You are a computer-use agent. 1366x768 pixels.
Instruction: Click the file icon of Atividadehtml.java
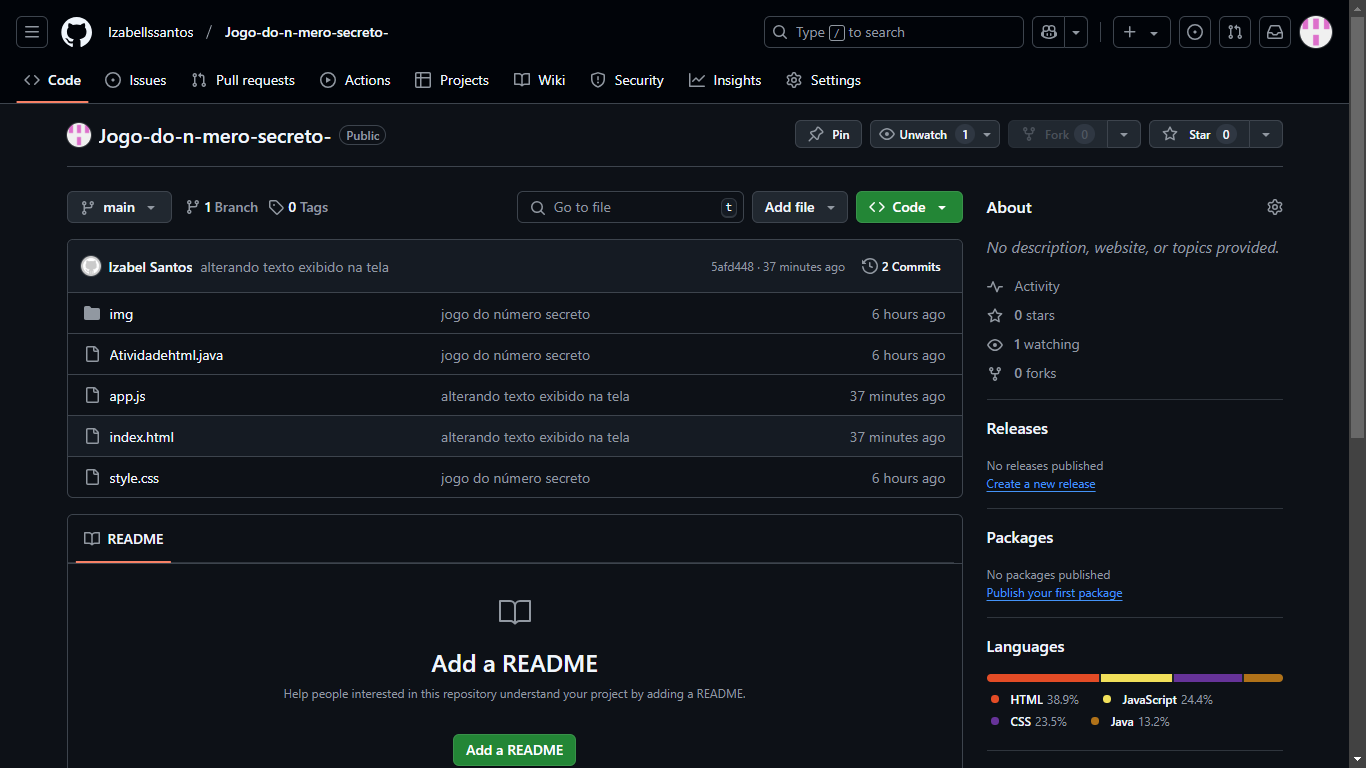[x=92, y=355]
